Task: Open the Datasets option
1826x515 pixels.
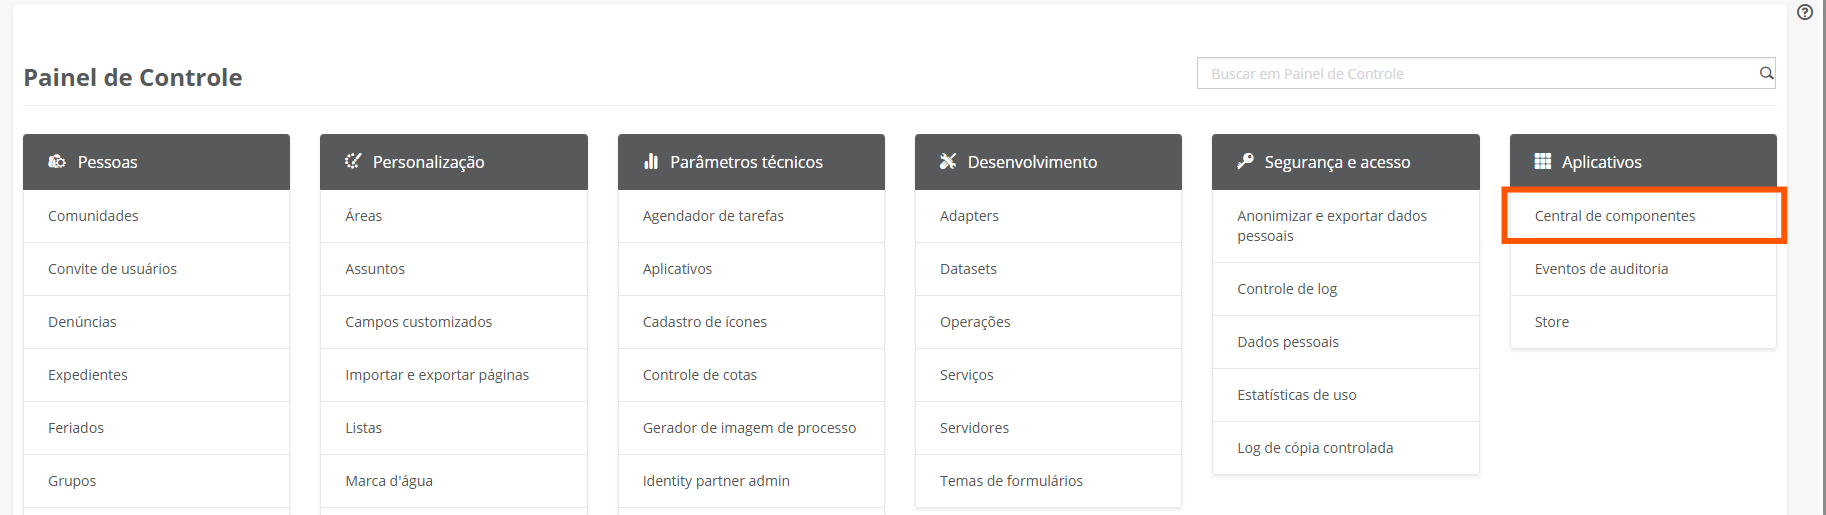Action: 968,269
